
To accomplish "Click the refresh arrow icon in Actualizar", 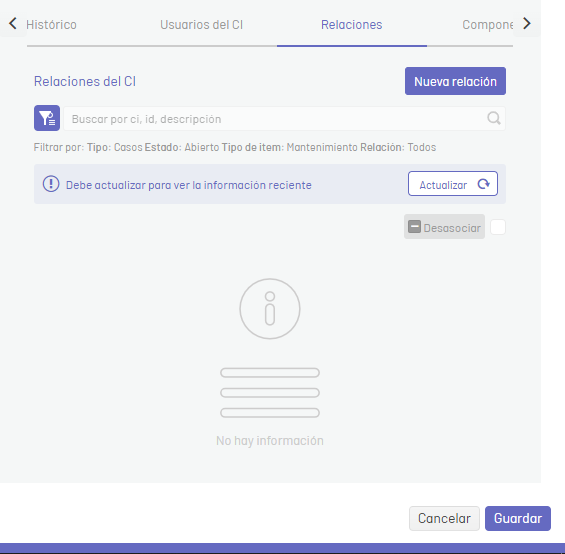I will point(484,184).
